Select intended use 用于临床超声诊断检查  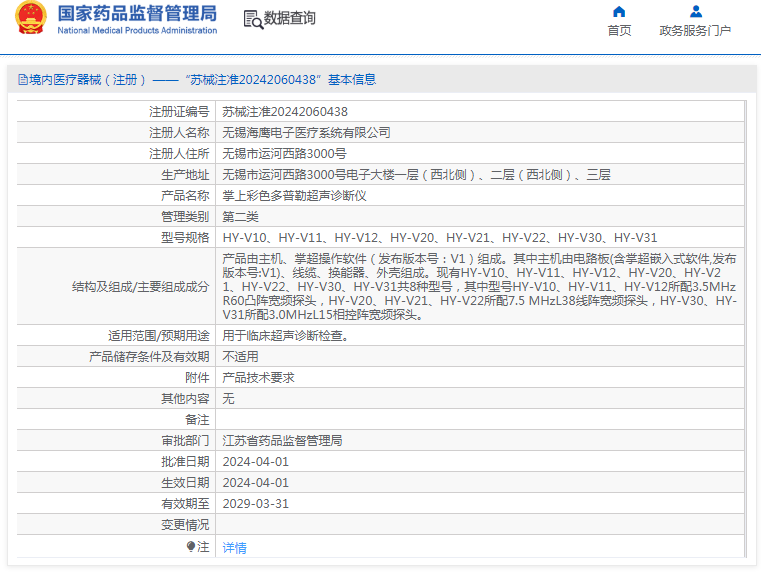(x=286, y=336)
